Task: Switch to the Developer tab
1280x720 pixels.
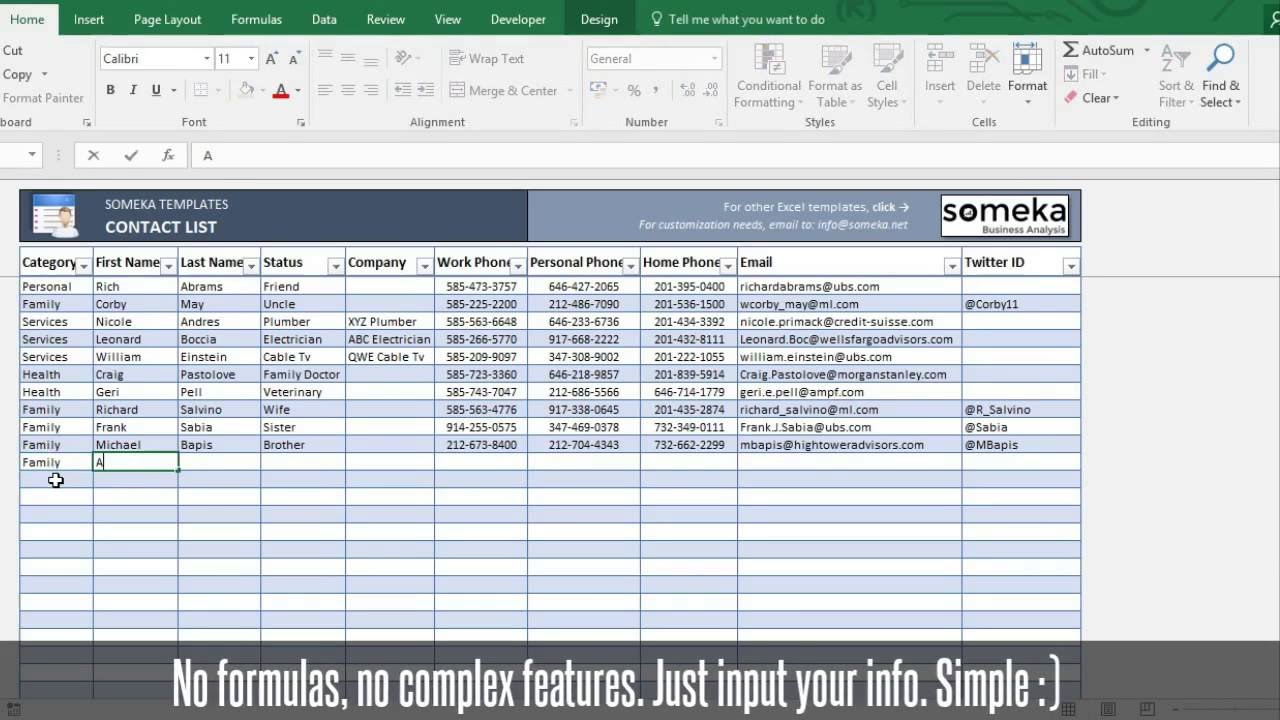Action: point(518,19)
